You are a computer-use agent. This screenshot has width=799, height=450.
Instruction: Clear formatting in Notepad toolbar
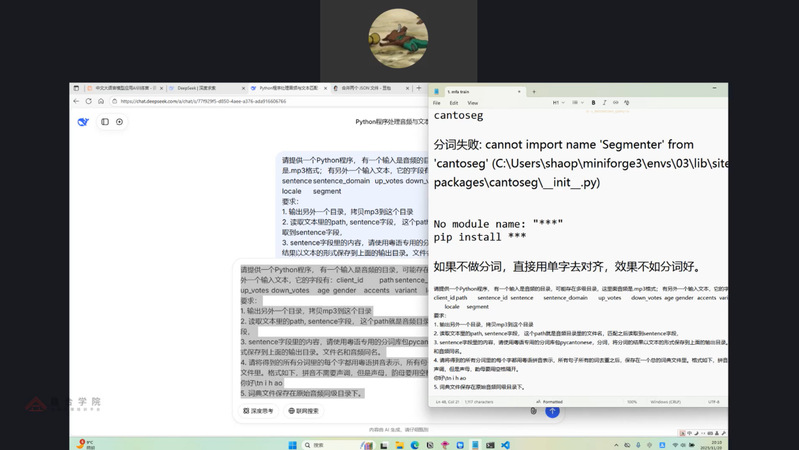627,103
